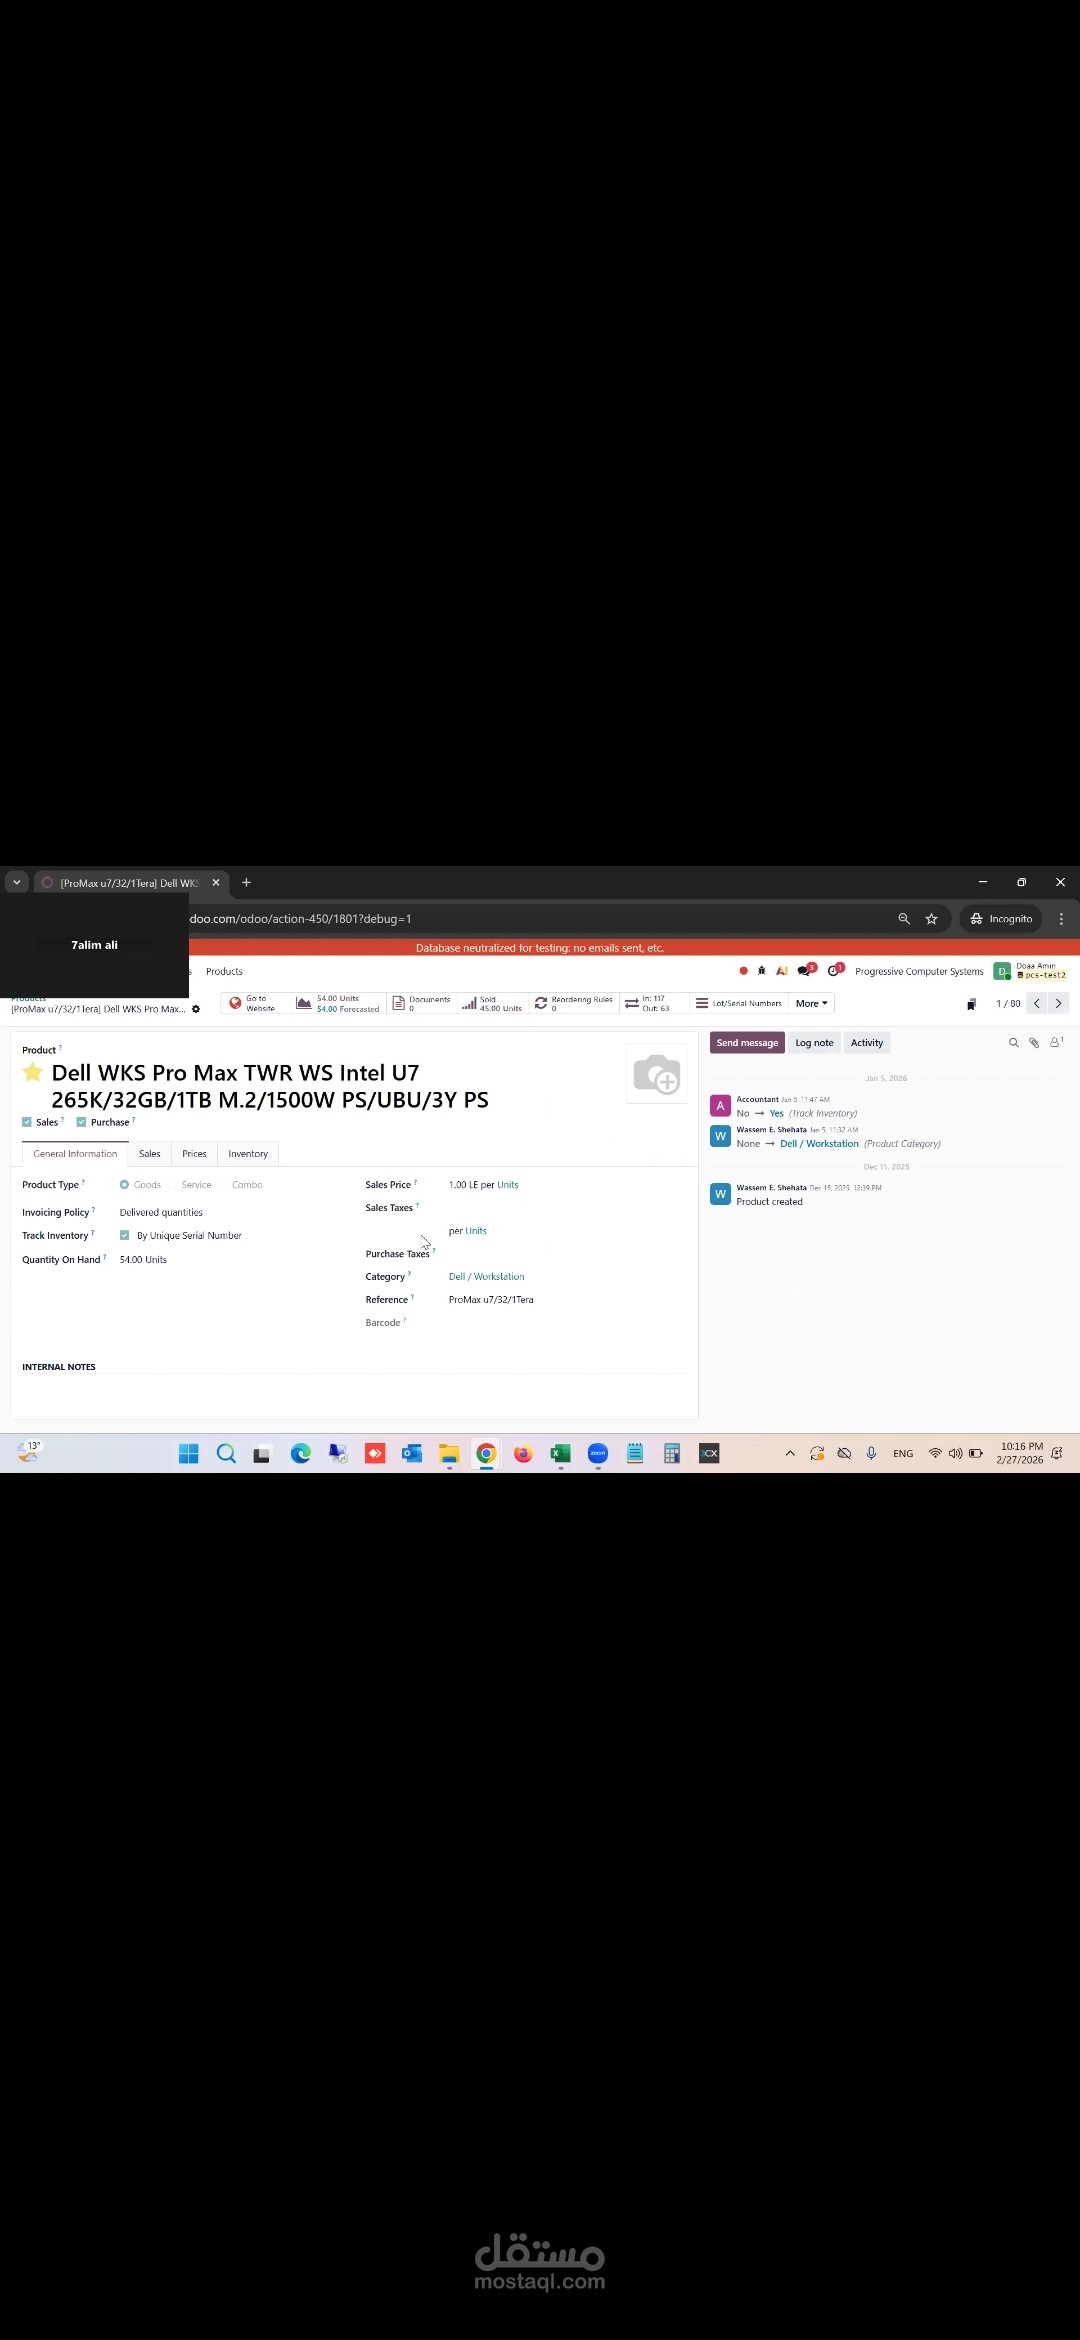This screenshot has width=1080, height=2340.
Task: Click the red recording dot icon
Action: click(743, 971)
